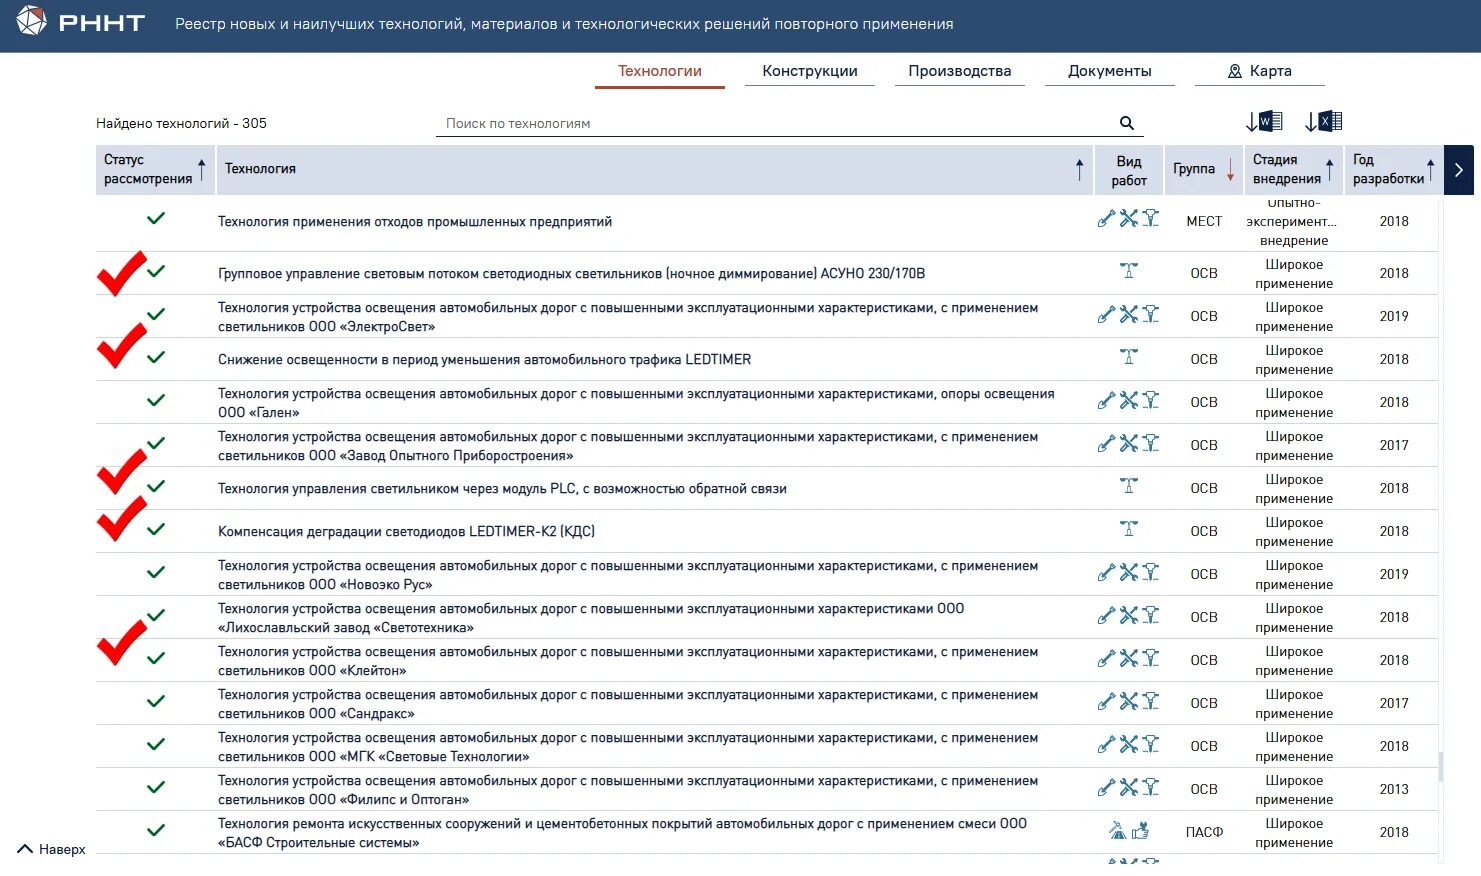The image size is (1481, 876).
Task: Click shovel icon in «Сандракс» row
Action: click(1106, 701)
